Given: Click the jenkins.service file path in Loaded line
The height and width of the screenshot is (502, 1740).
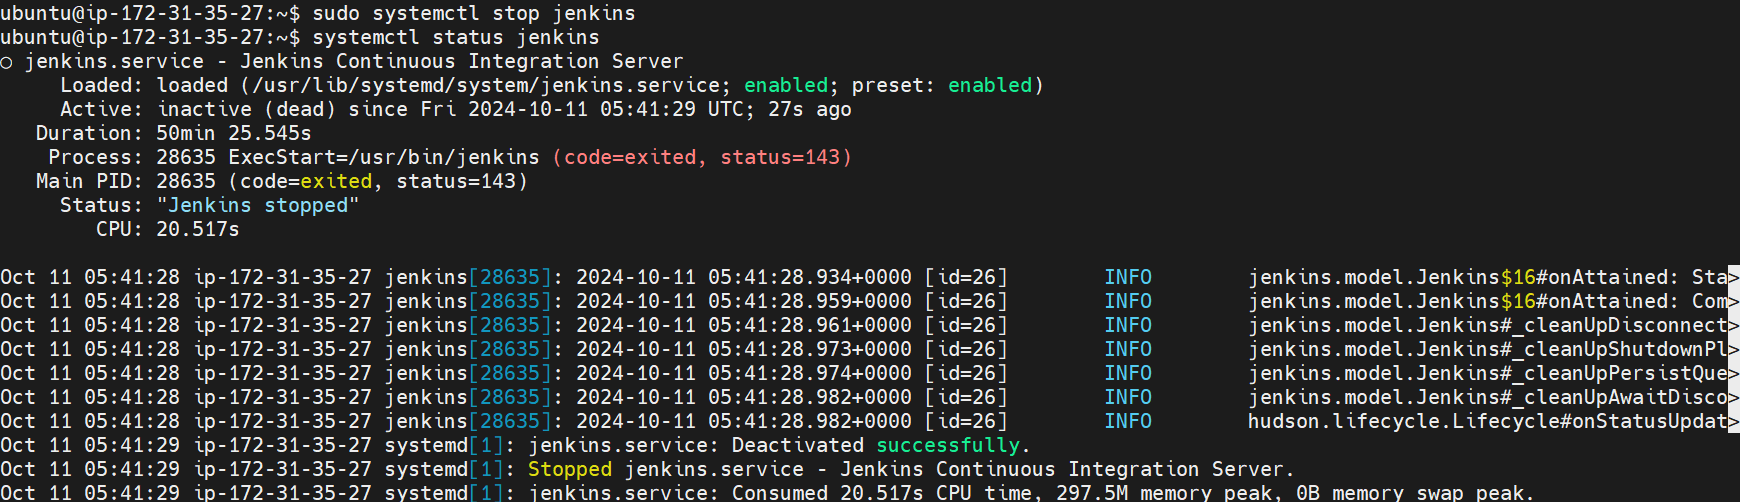Looking at the screenshot, I should (x=487, y=86).
